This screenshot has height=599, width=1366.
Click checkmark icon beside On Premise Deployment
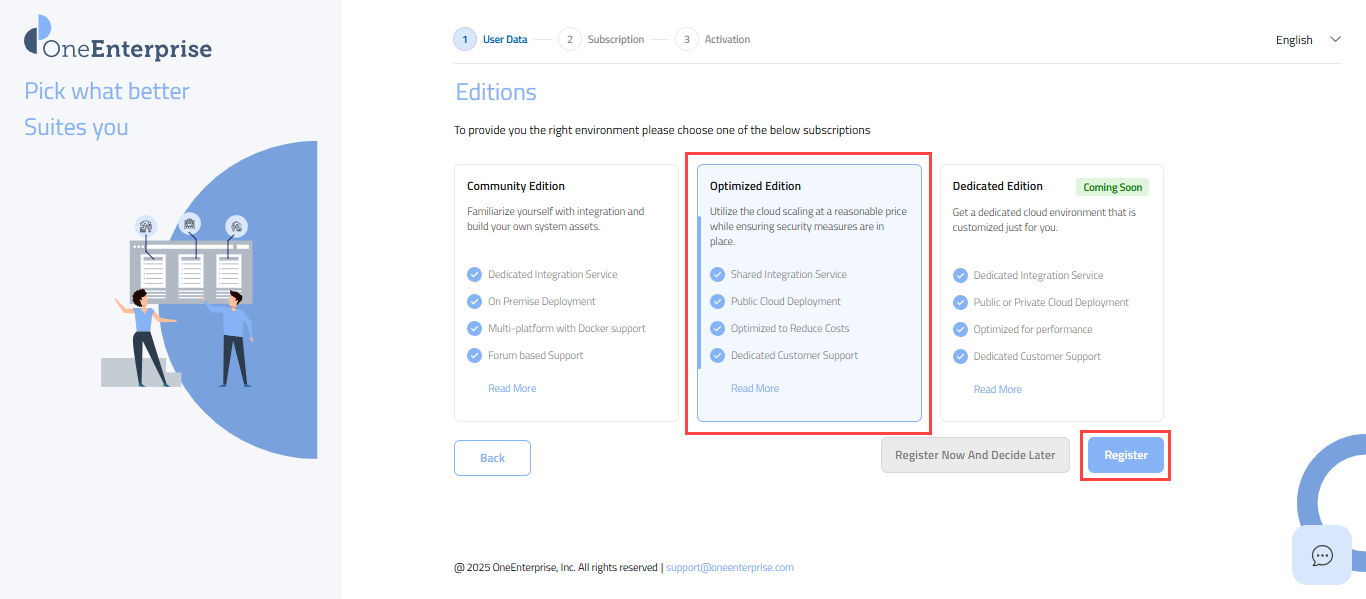pyautogui.click(x=474, y=302)
